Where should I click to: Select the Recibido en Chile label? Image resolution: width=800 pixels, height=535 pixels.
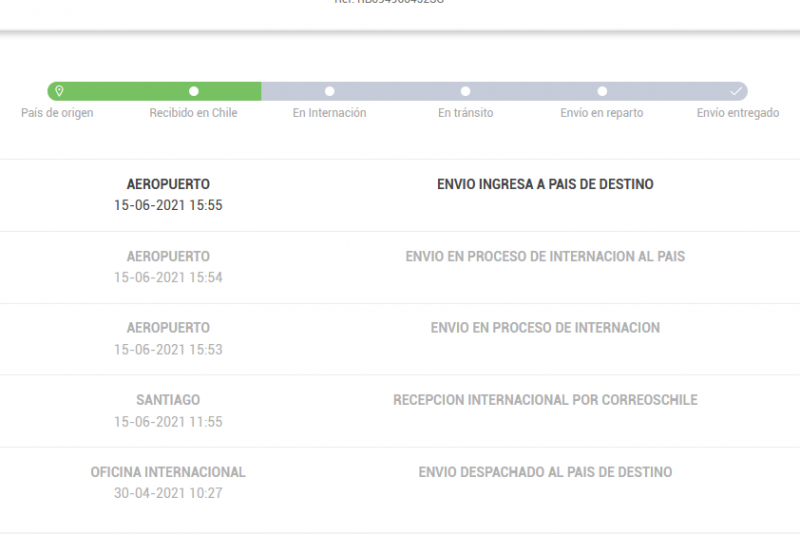point(193,113)
